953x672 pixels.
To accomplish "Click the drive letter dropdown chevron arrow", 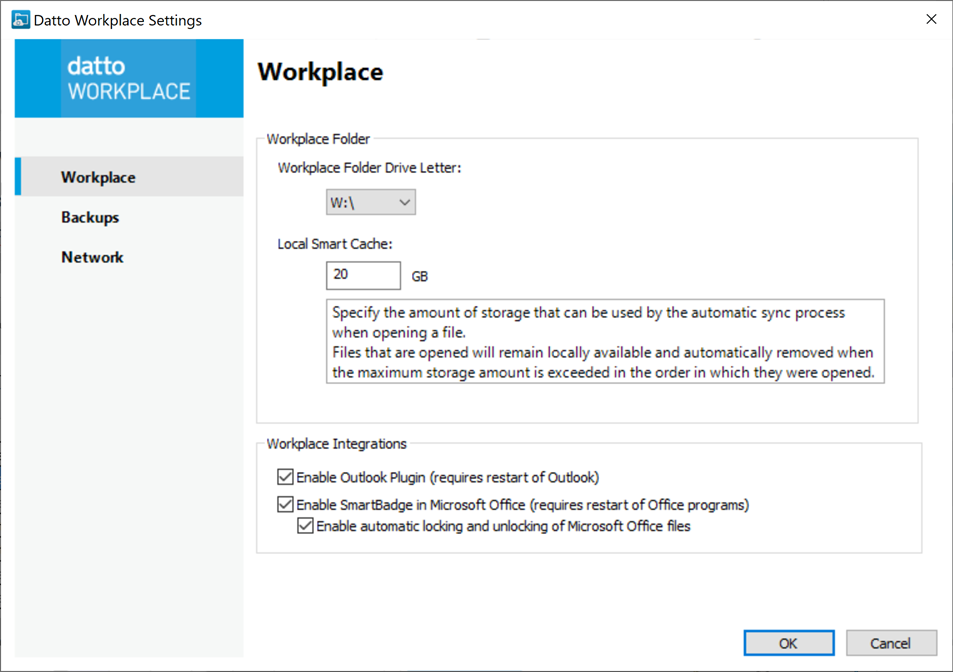I will [x=404, y=203].
